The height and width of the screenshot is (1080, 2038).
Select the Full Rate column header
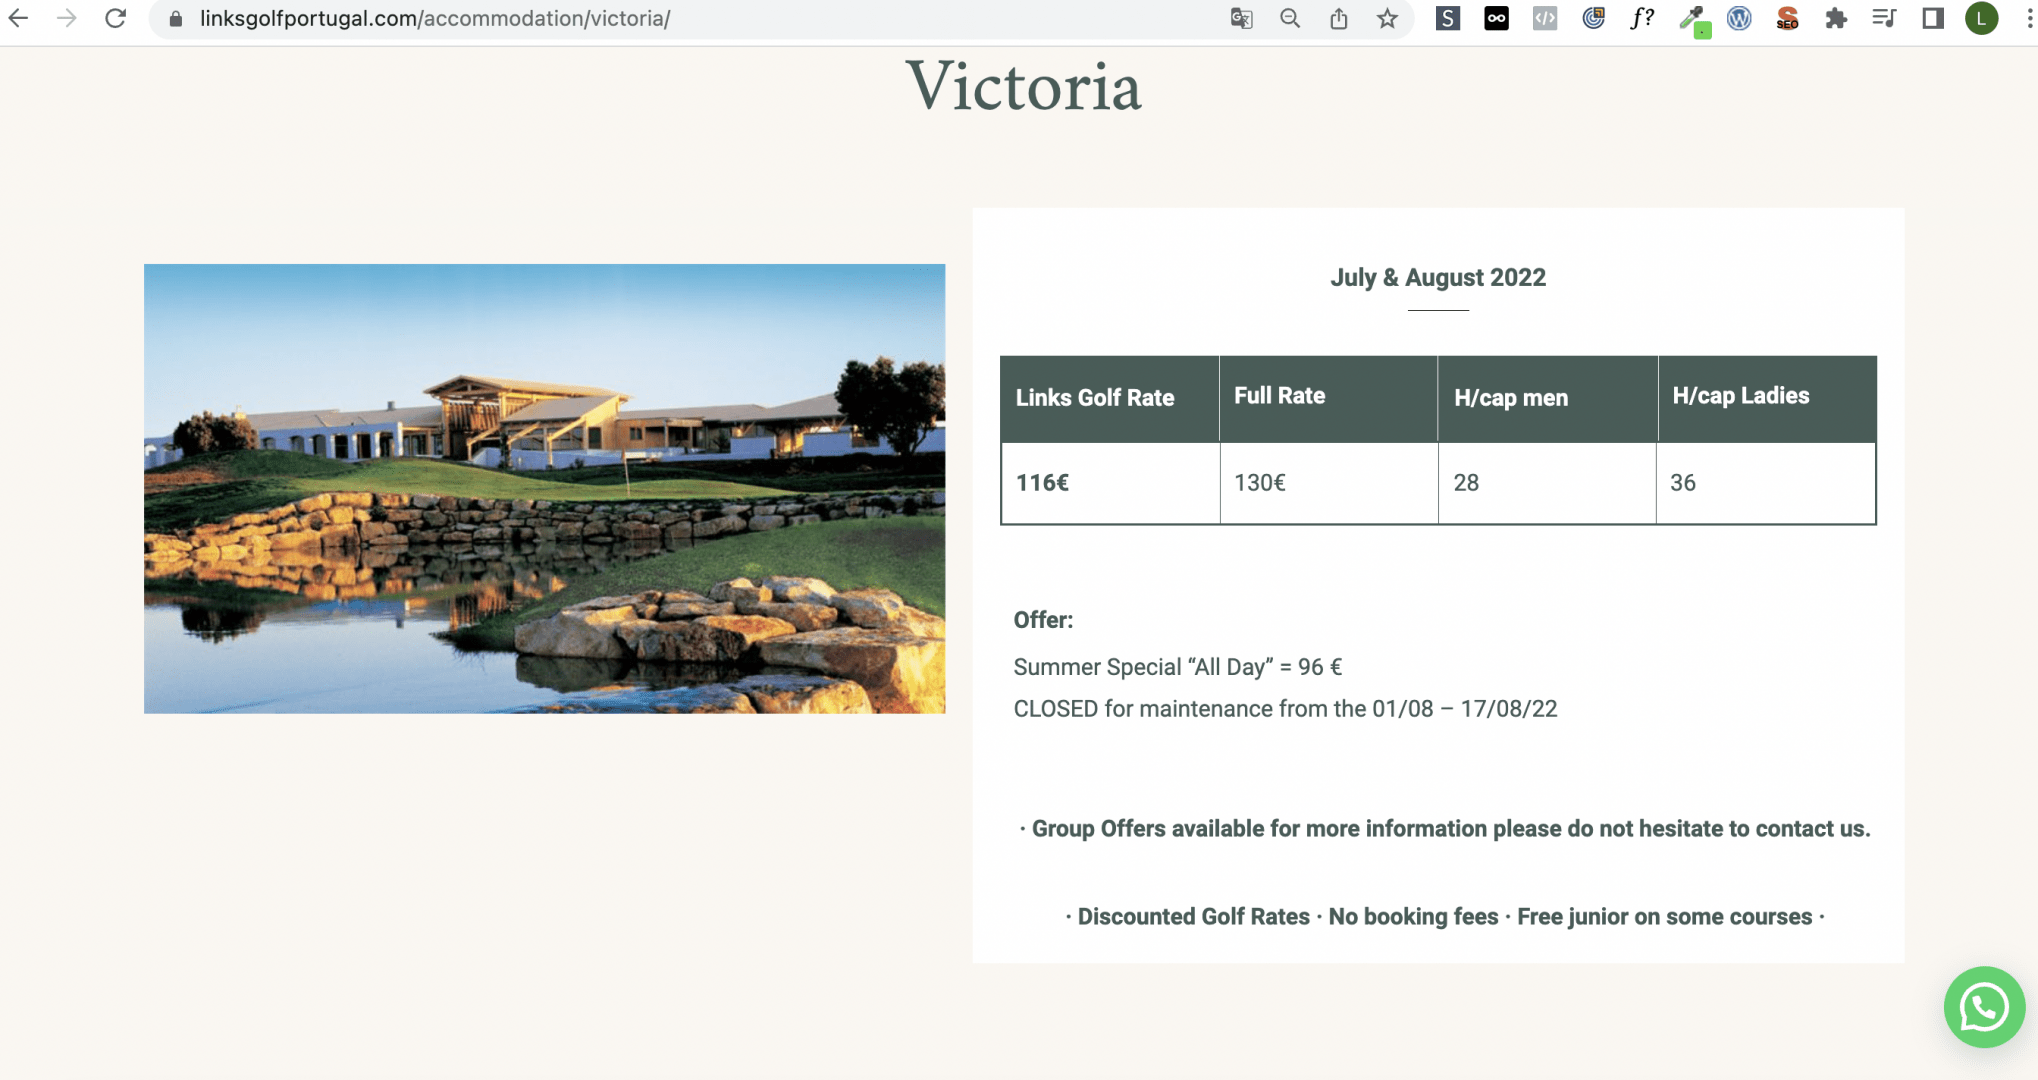pos(1328,398)
